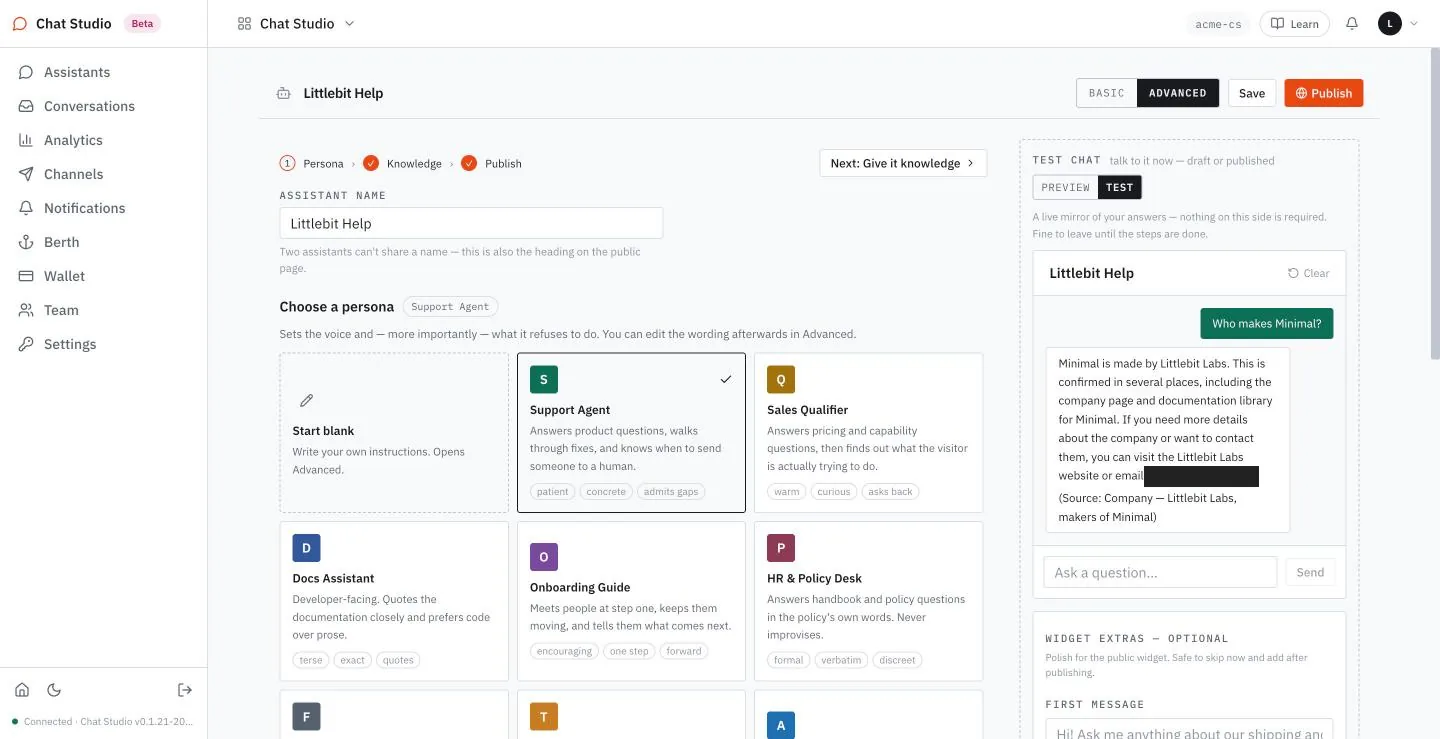Switch the editor to Basic mode
Screen dimensions: 1440x739
[1107, 93]
